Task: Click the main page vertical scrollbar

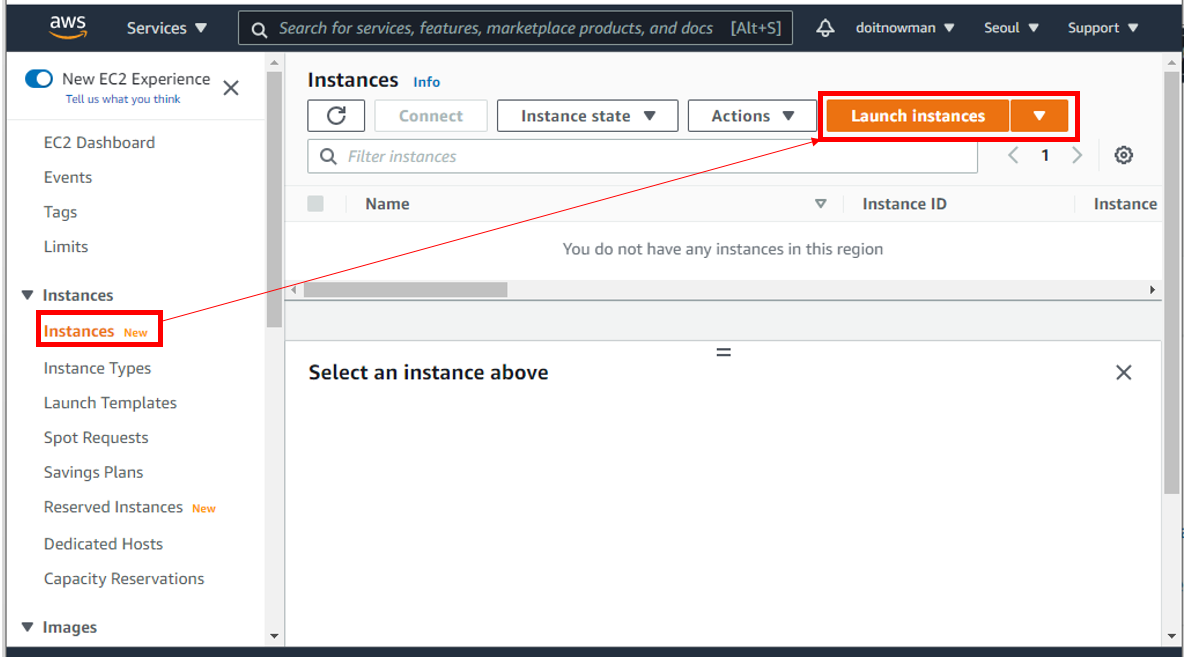Action: [1172, 281]
